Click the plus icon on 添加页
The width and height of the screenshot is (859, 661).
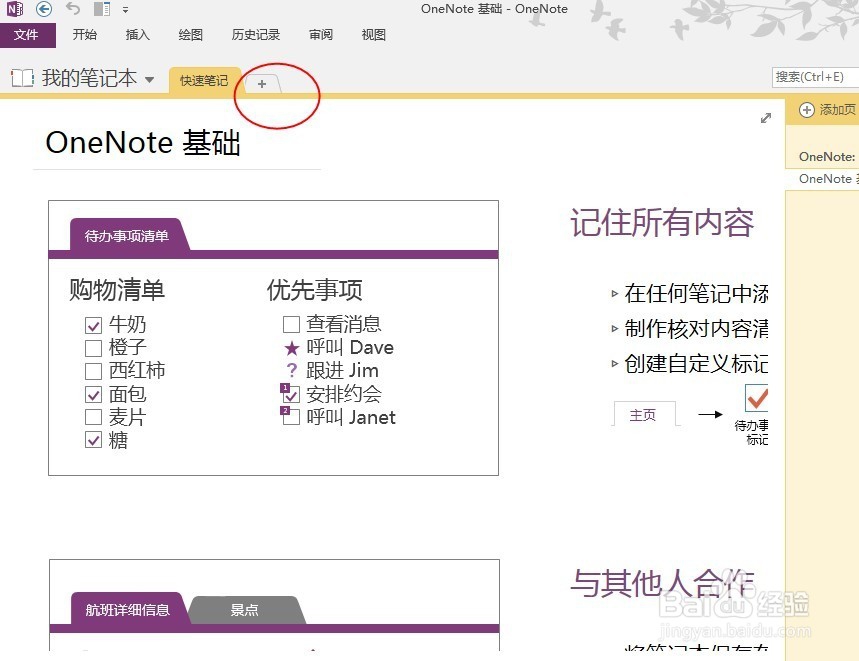806,111
